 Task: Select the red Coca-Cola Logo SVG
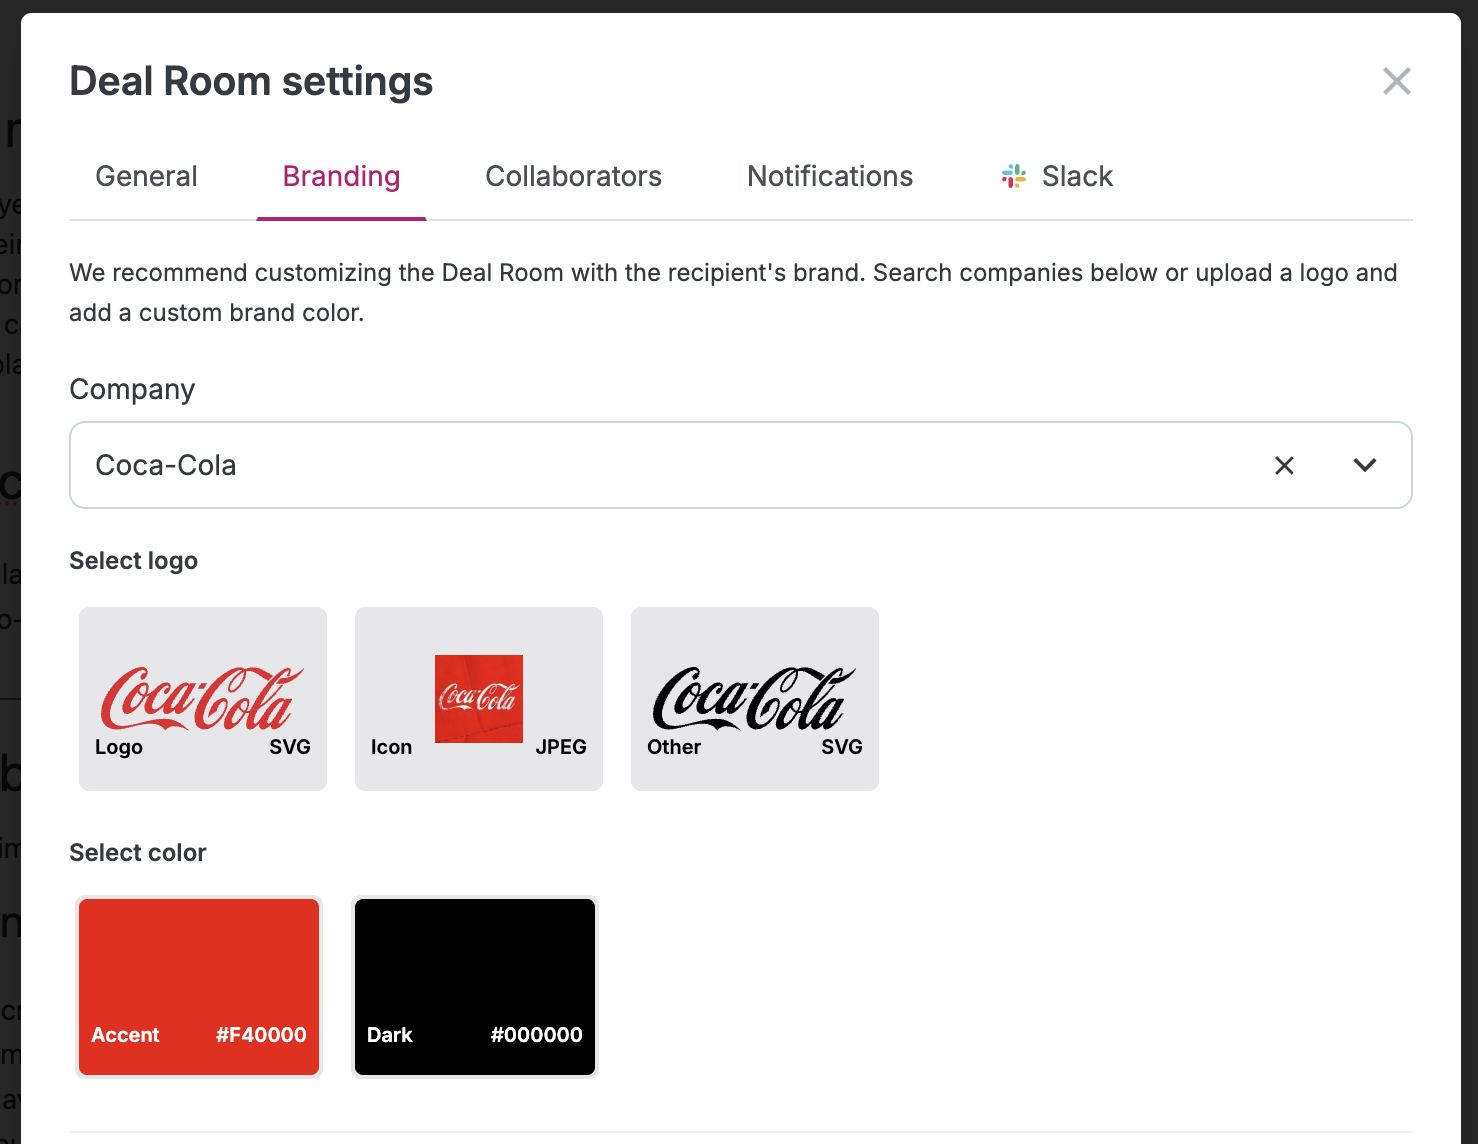tap(203, 699)
